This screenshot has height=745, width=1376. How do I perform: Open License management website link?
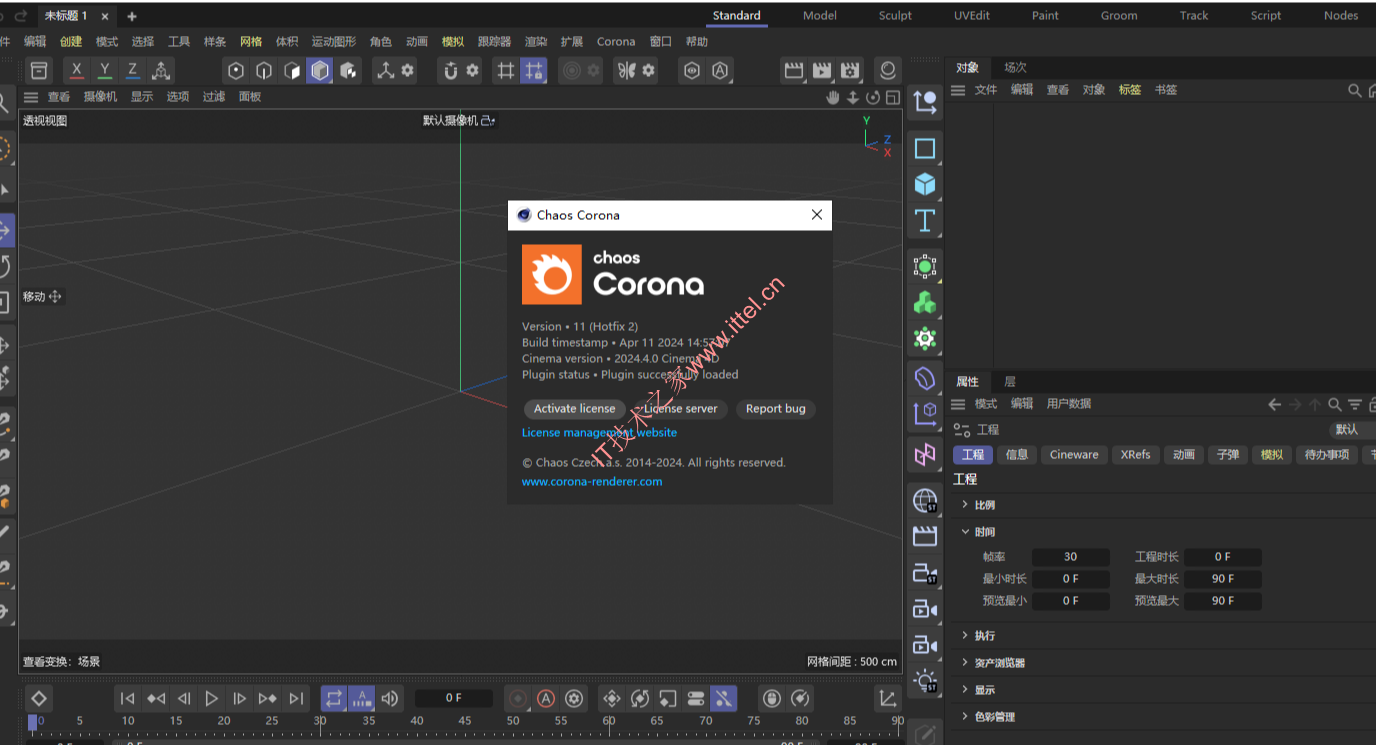(x=599, y=433)
